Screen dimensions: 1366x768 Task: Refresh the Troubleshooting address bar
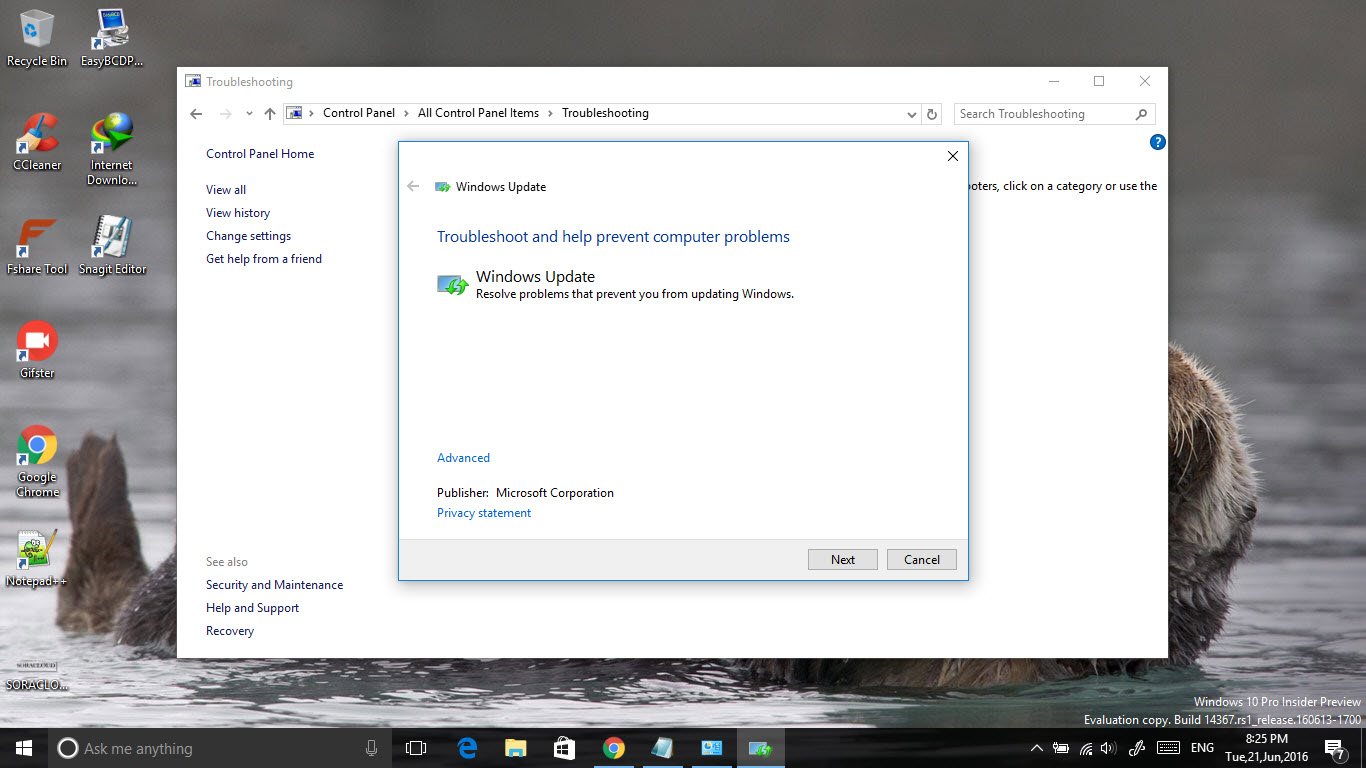click(x=932, y=114)
